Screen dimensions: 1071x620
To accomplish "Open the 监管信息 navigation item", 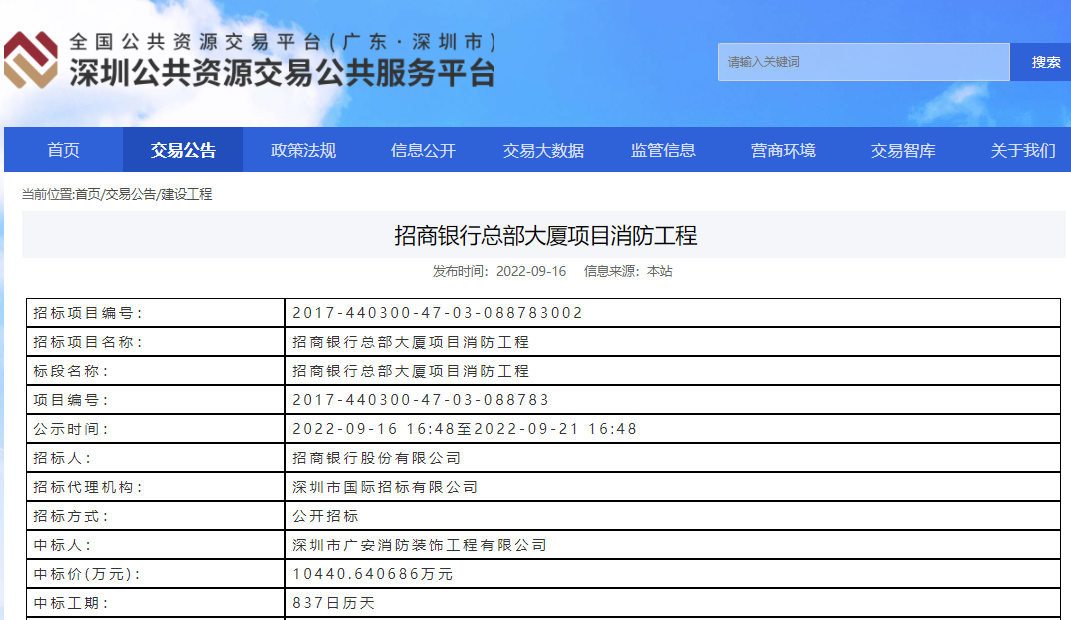I will [663, 150].
